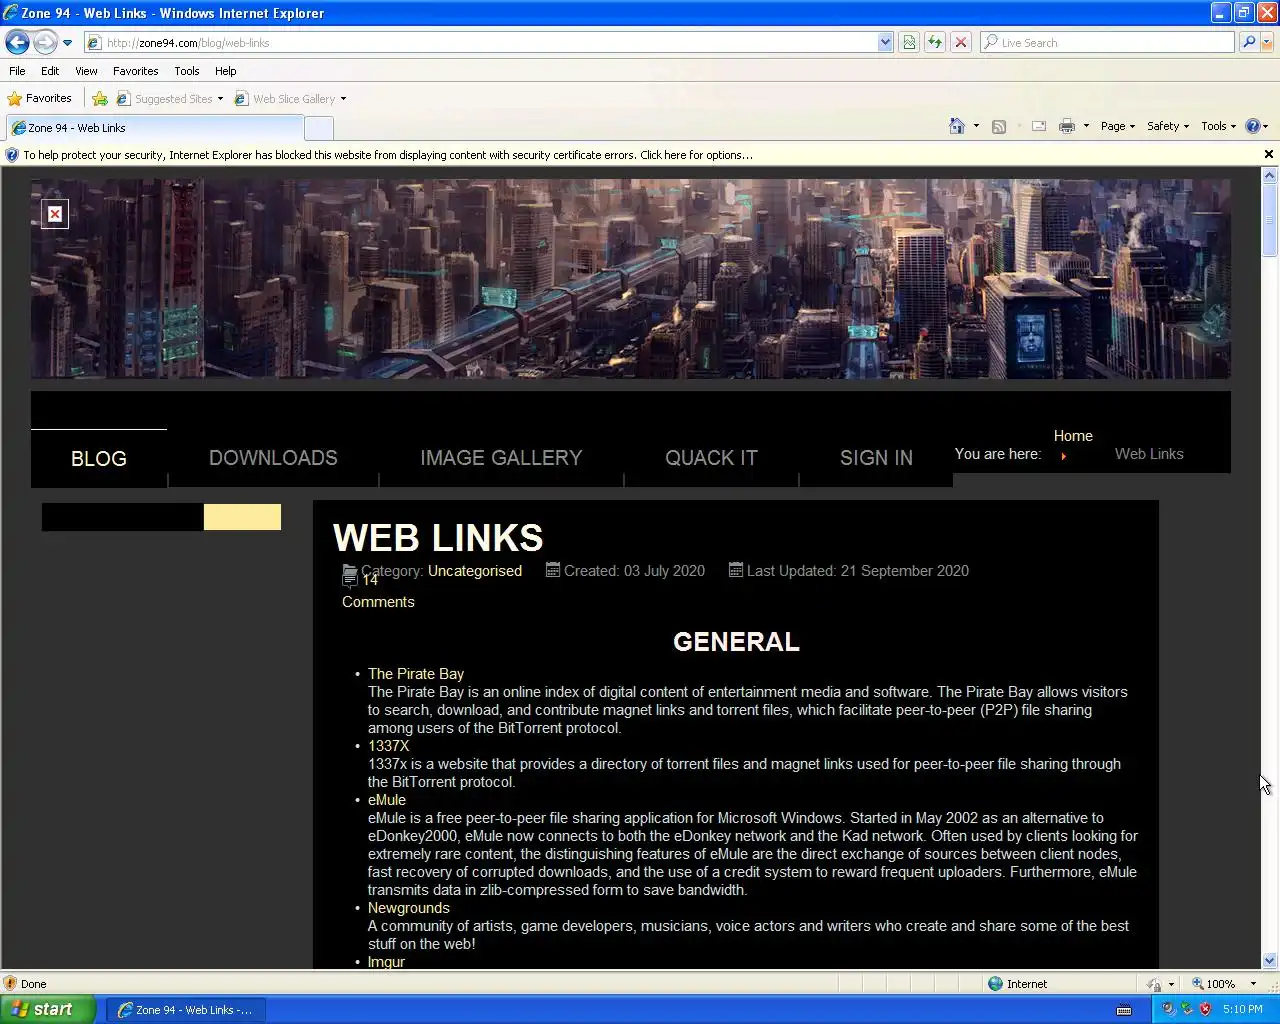Viewport: 1280px width, 1024px height.
Task: Click the Compatibility View icon
Action: [909, 42]
